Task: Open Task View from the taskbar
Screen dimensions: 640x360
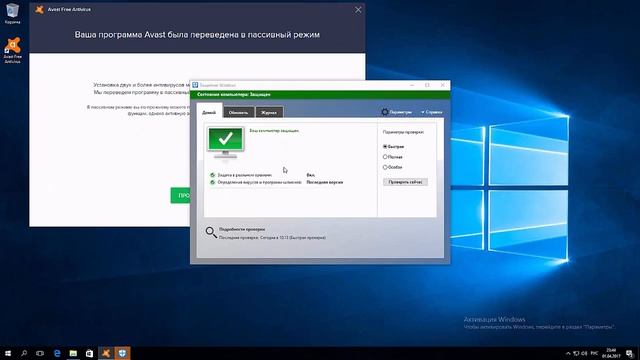Action: (40, 353)
